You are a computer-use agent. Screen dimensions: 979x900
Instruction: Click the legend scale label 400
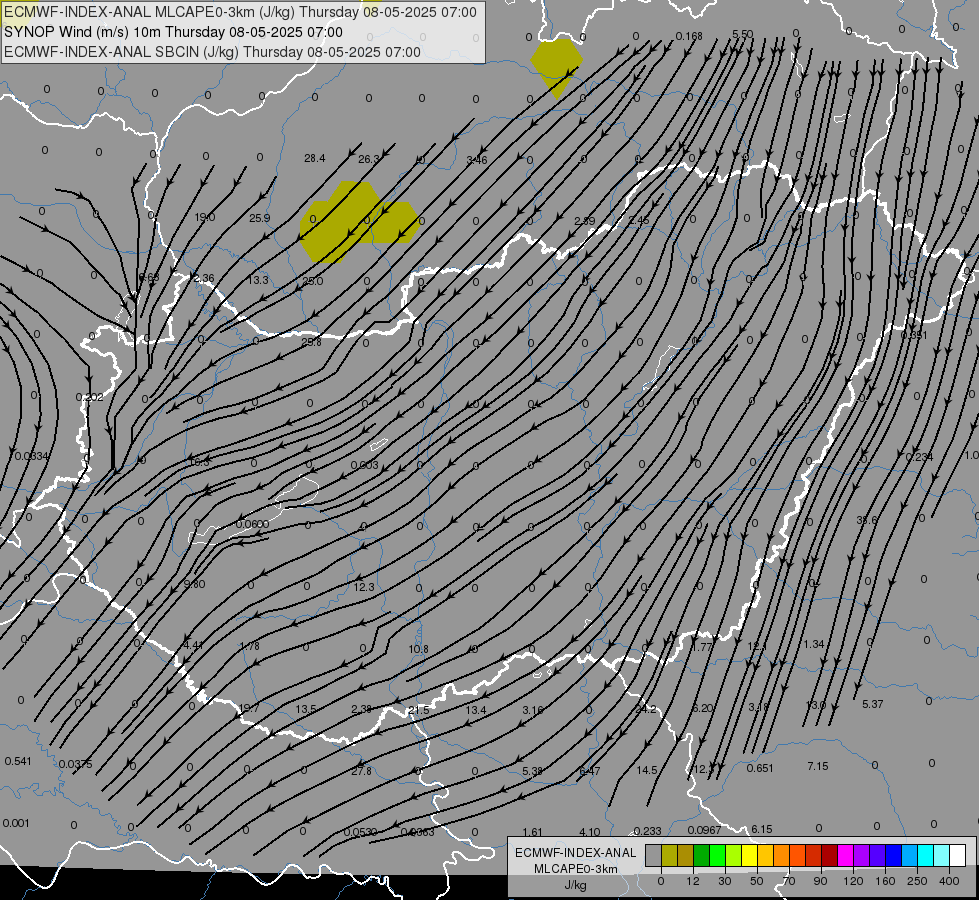pyautogui.click(x=949, y=881)
